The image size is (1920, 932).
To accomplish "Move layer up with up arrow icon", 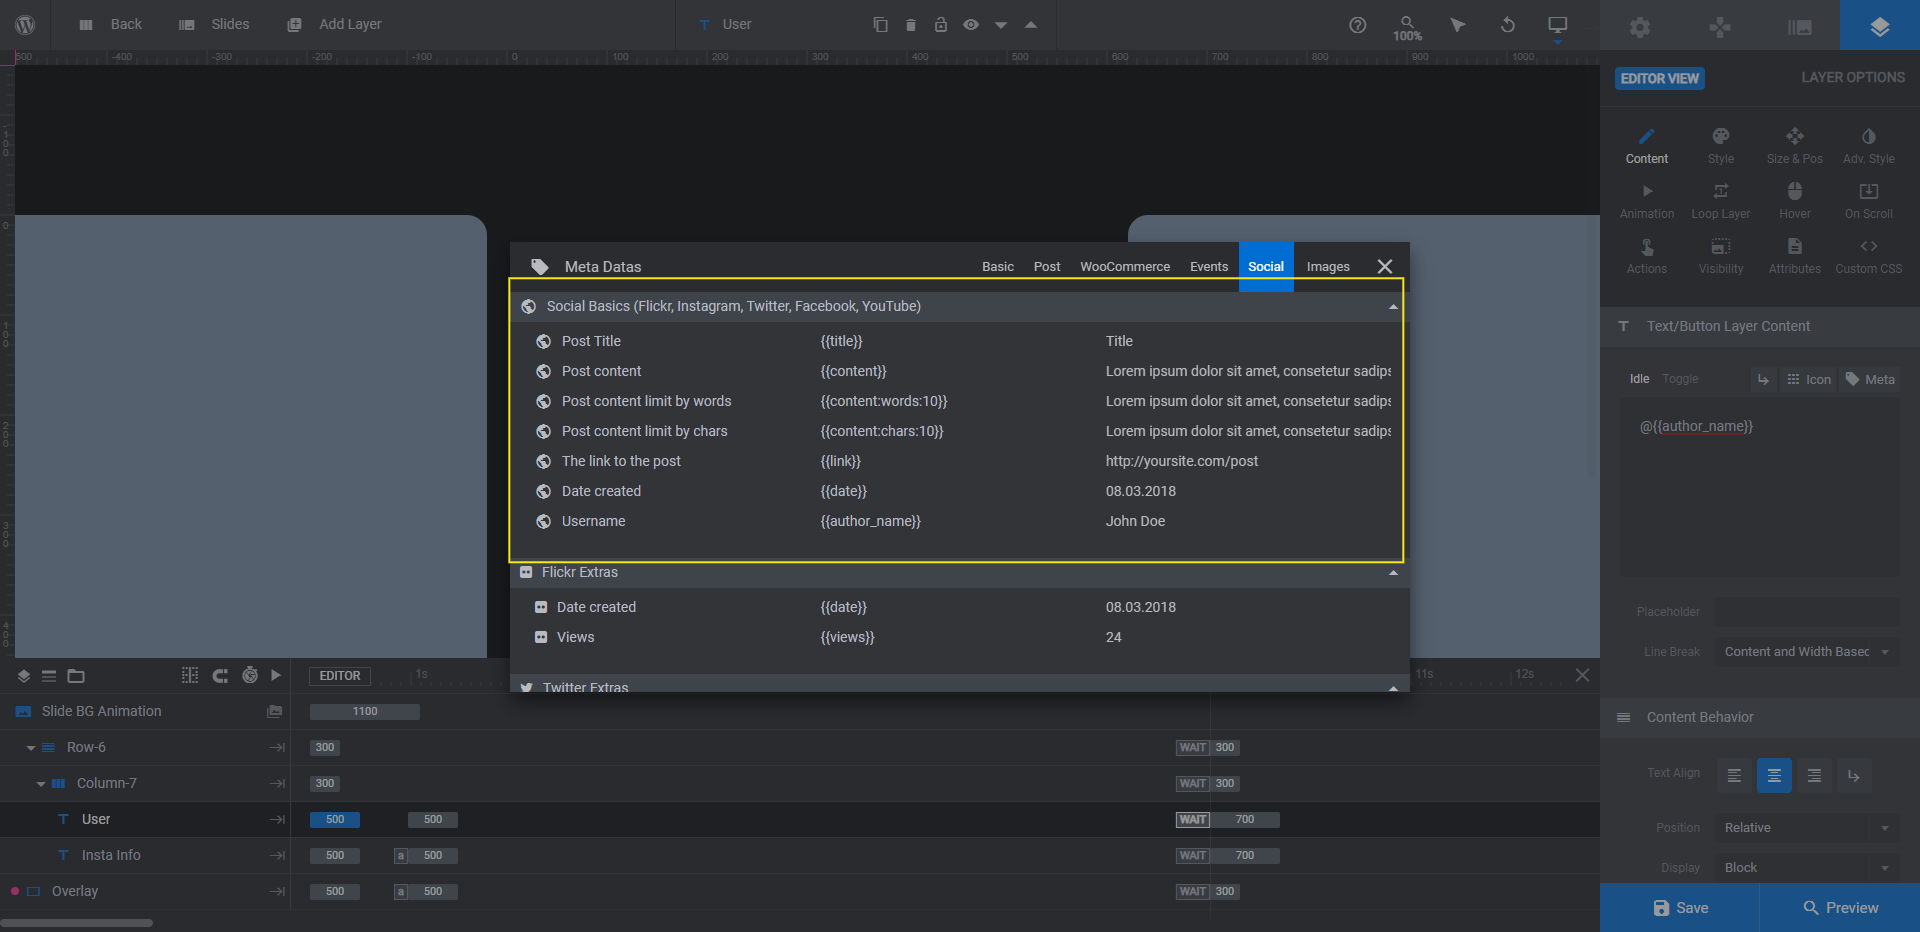I will point(1031,25).
